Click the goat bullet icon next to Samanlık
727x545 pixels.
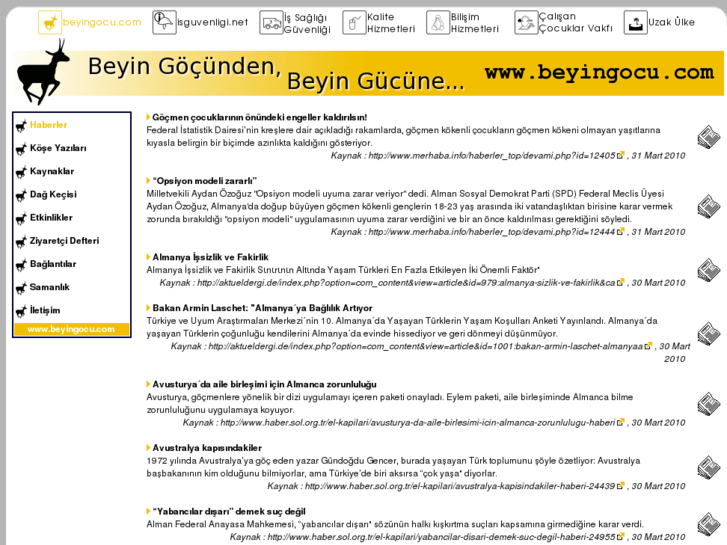[21, 288]
